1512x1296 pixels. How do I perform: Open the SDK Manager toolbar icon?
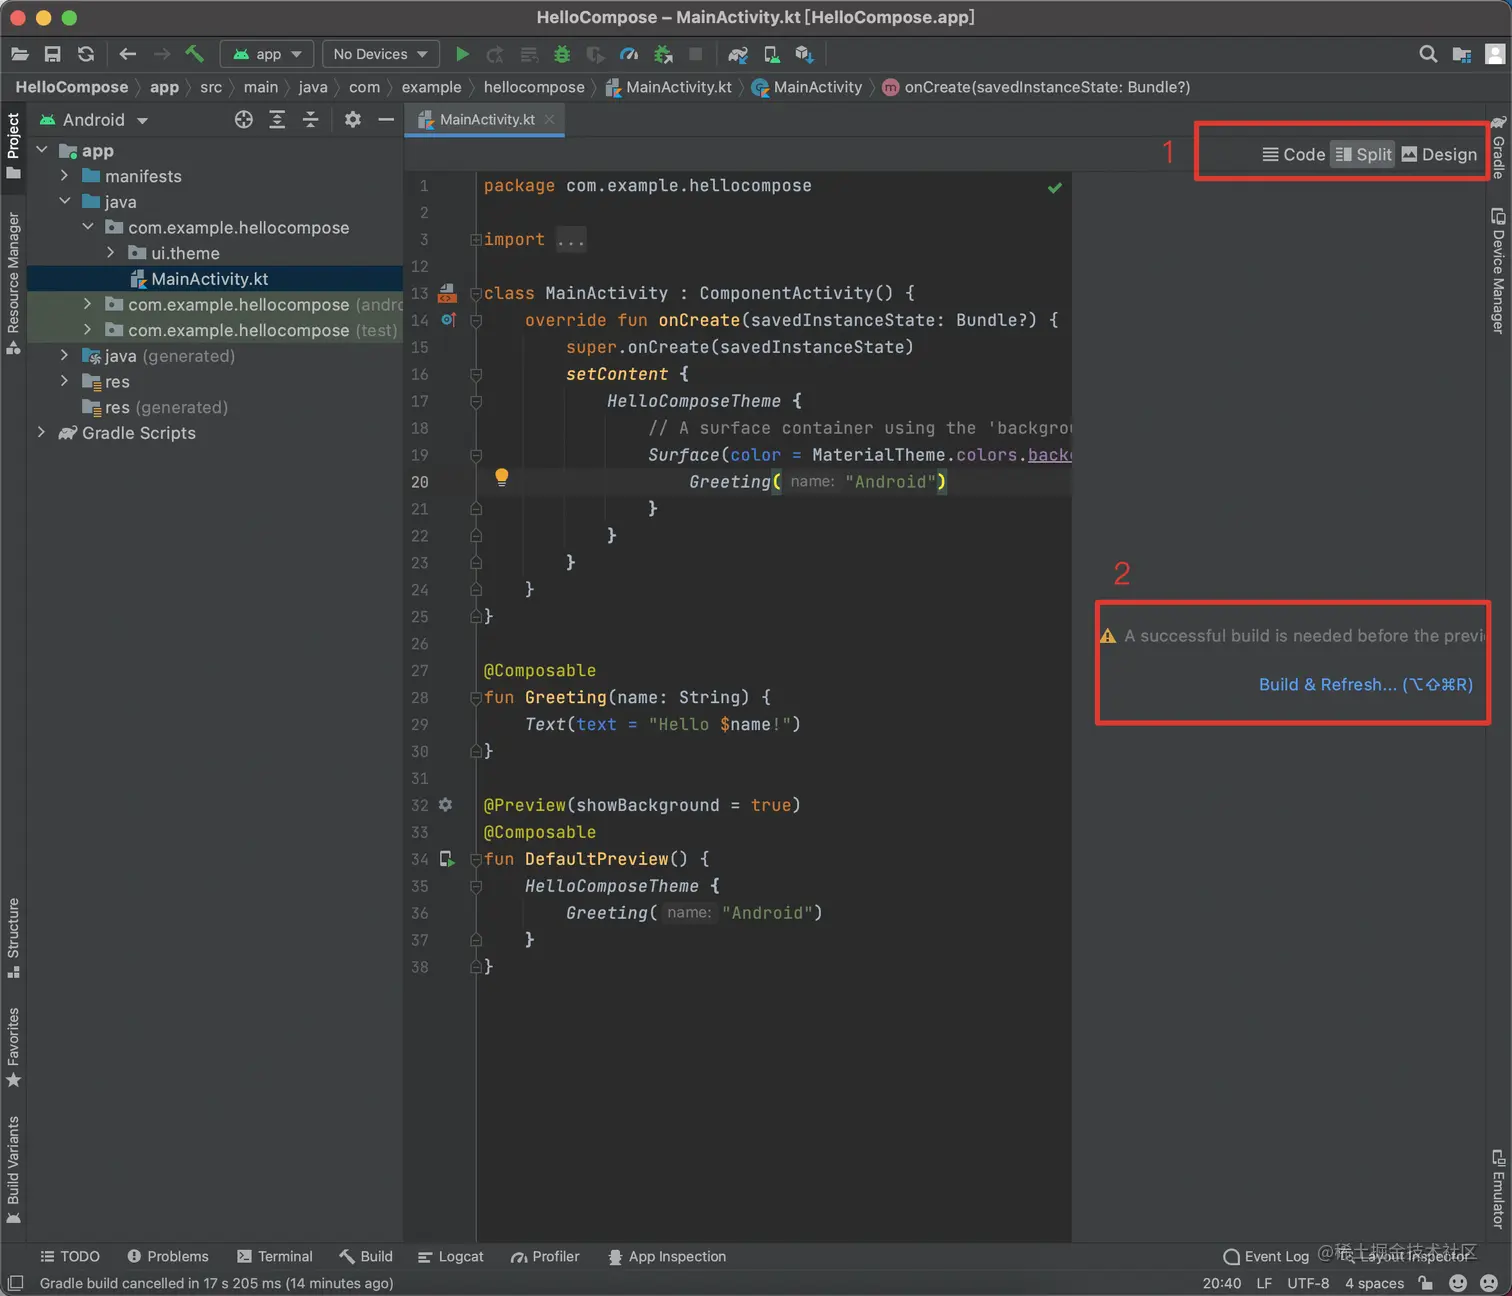[x=804, y=54]
